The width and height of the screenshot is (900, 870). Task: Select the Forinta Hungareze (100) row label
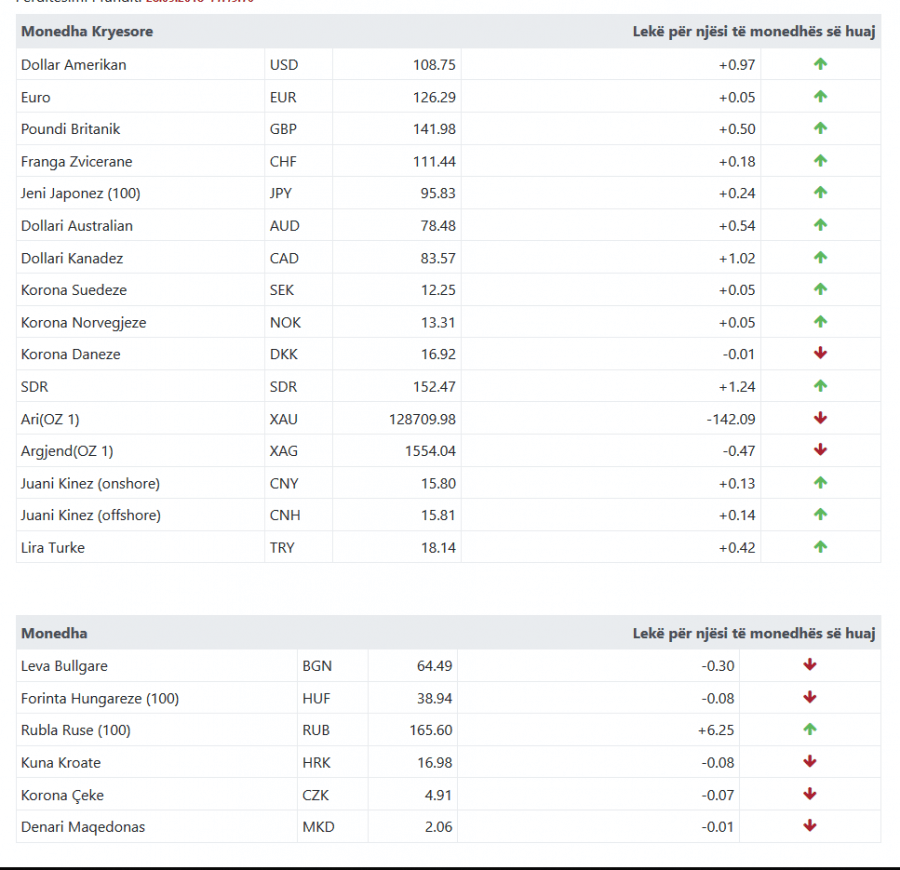pos(100,698)
